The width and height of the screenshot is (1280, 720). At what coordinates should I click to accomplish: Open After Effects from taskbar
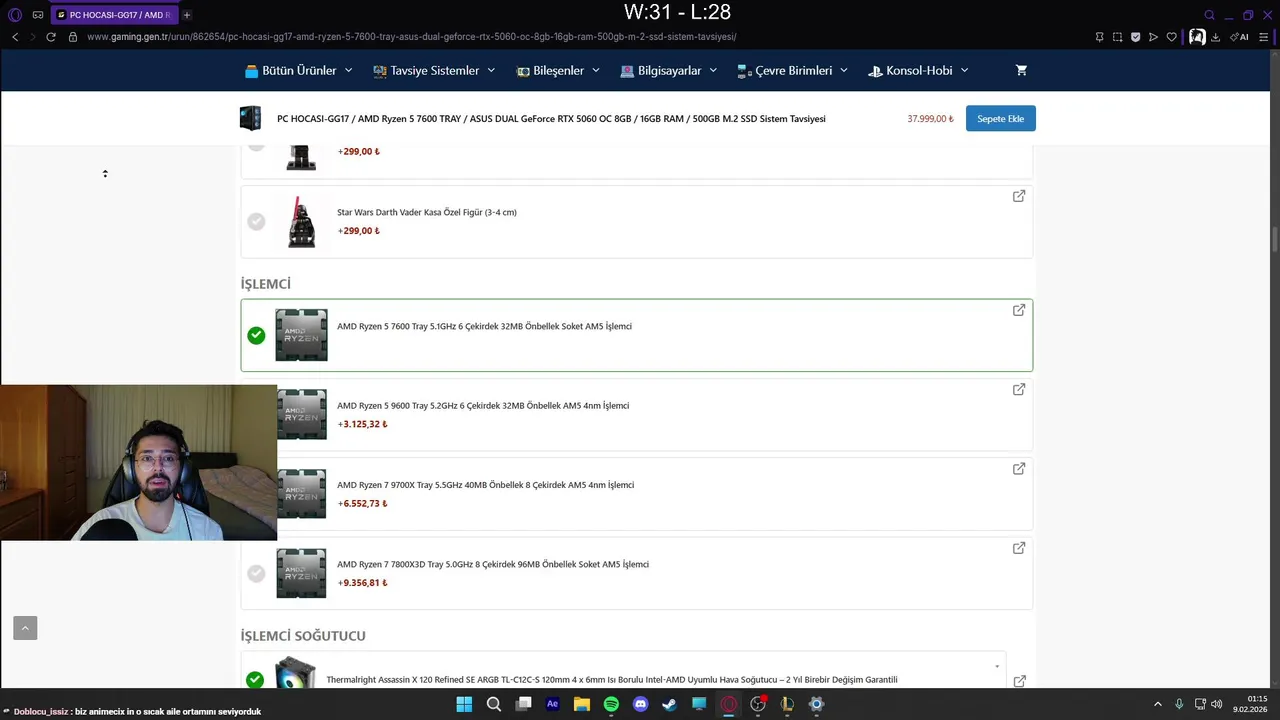[552, 704]
